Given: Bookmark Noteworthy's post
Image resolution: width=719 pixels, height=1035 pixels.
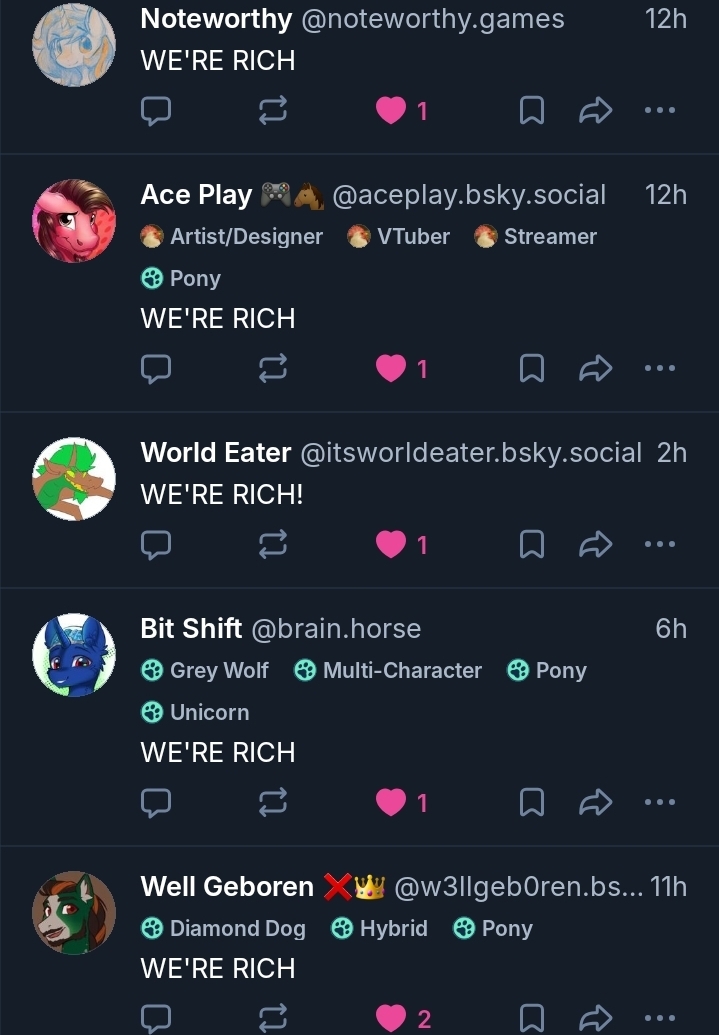Looking at the screenshot, I should [532, 111].
